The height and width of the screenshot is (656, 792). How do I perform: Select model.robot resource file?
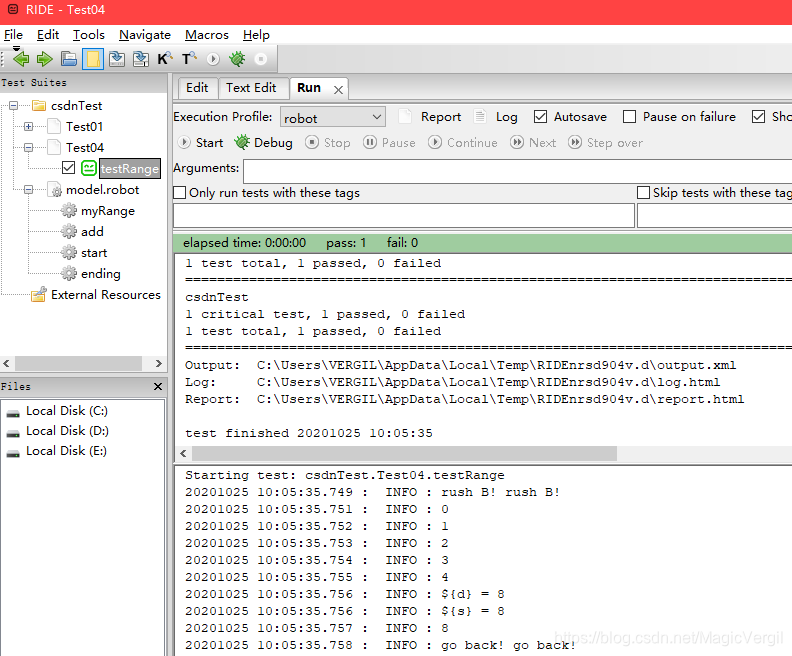[x=103, y=189]
